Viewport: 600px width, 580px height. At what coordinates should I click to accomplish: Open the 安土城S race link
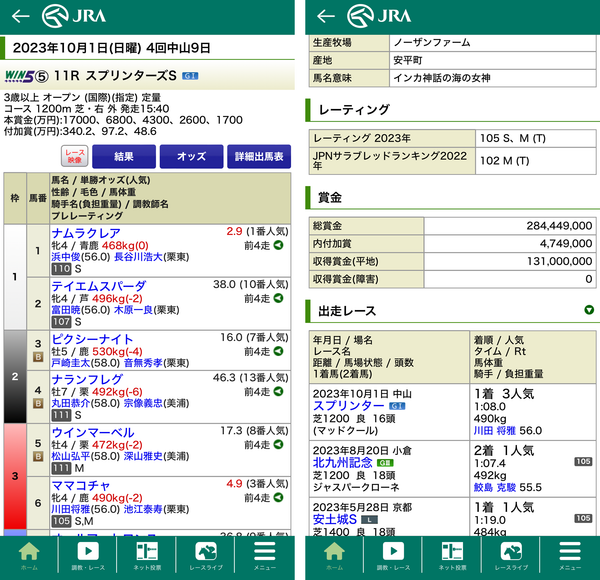coord(335,519)
